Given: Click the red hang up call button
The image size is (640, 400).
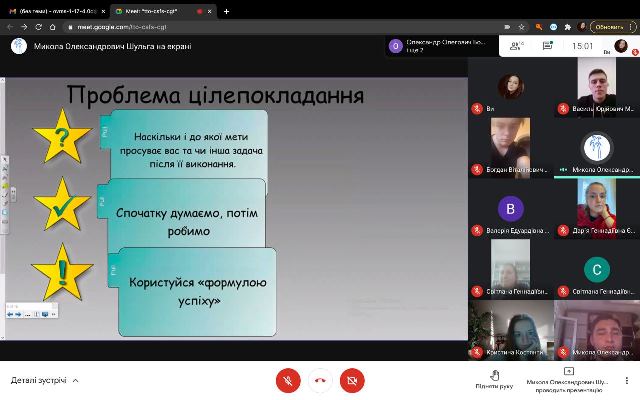Looking at the screenshot, I should 320,380.
